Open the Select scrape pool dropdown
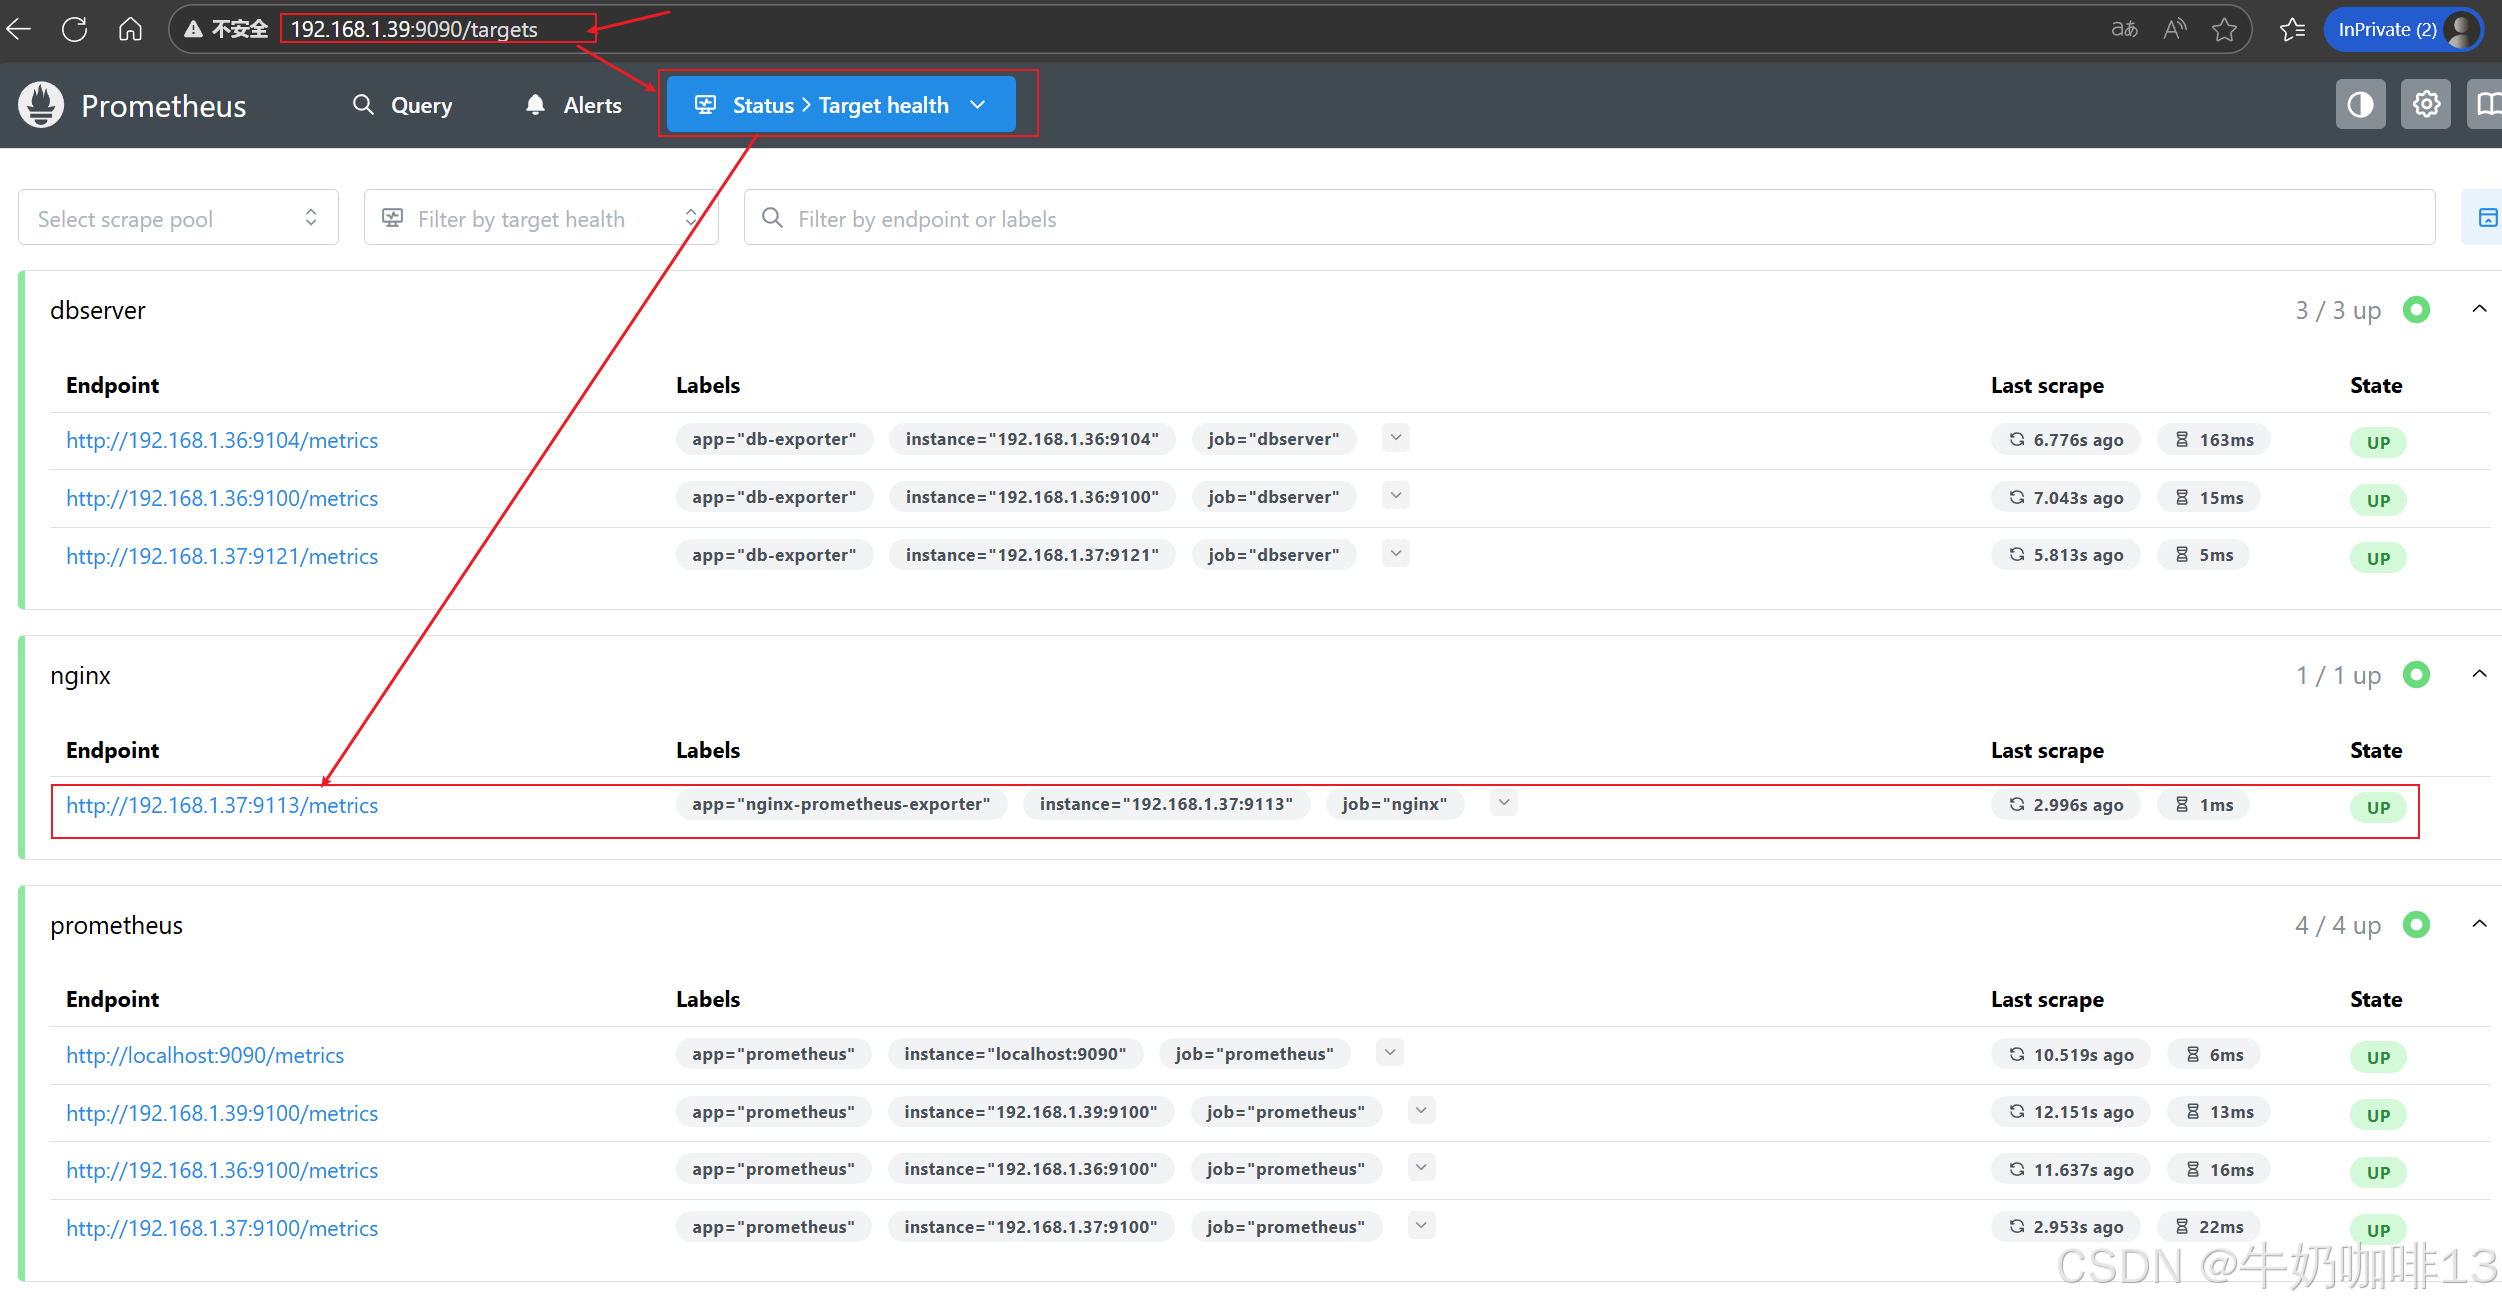Viewport: 2502px width, 1307px height. pos(178,218)
